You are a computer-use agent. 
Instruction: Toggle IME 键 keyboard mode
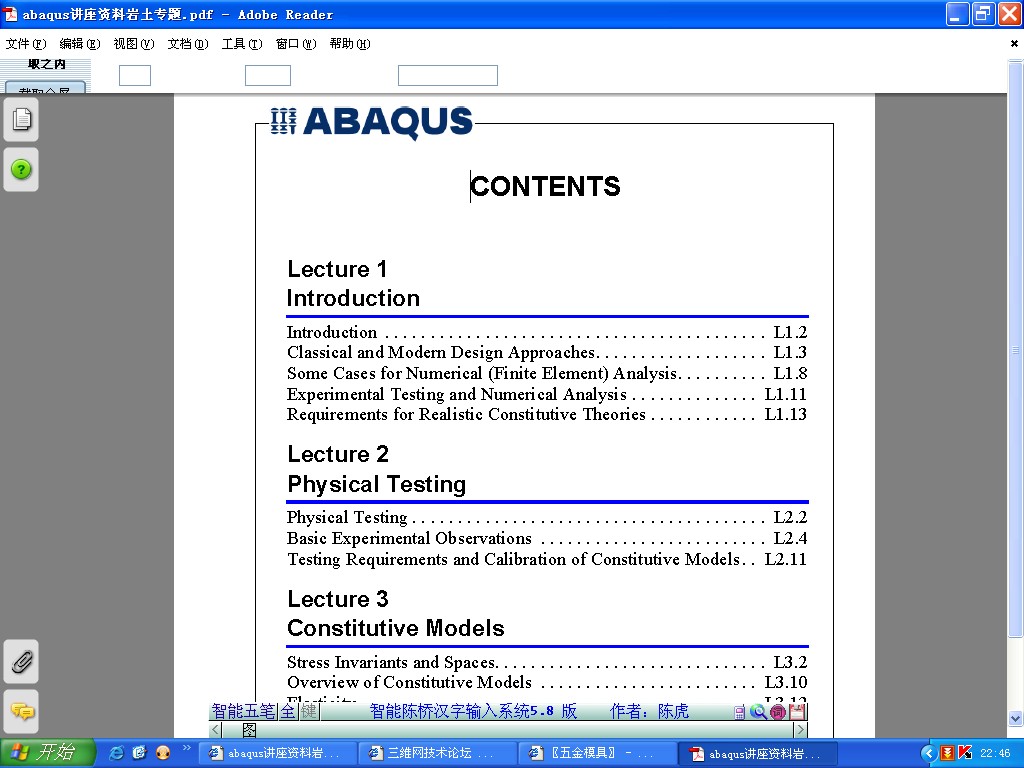click(x=309, y=711)
